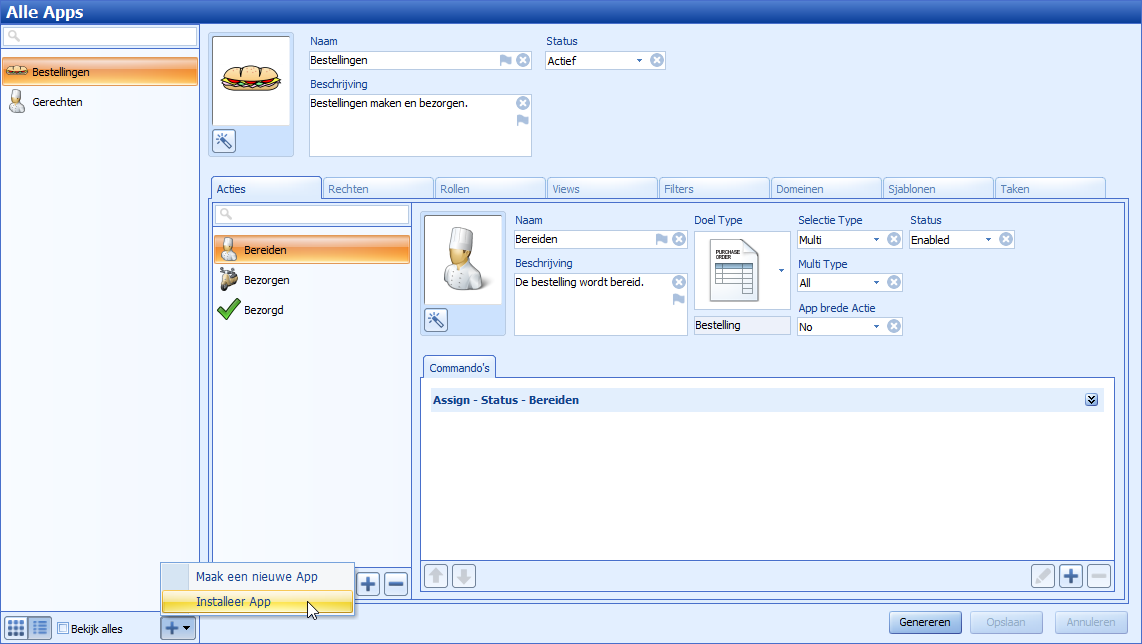Open the Multi Type dropdown
Screen dimensions: 1142x644
[876, 283]
